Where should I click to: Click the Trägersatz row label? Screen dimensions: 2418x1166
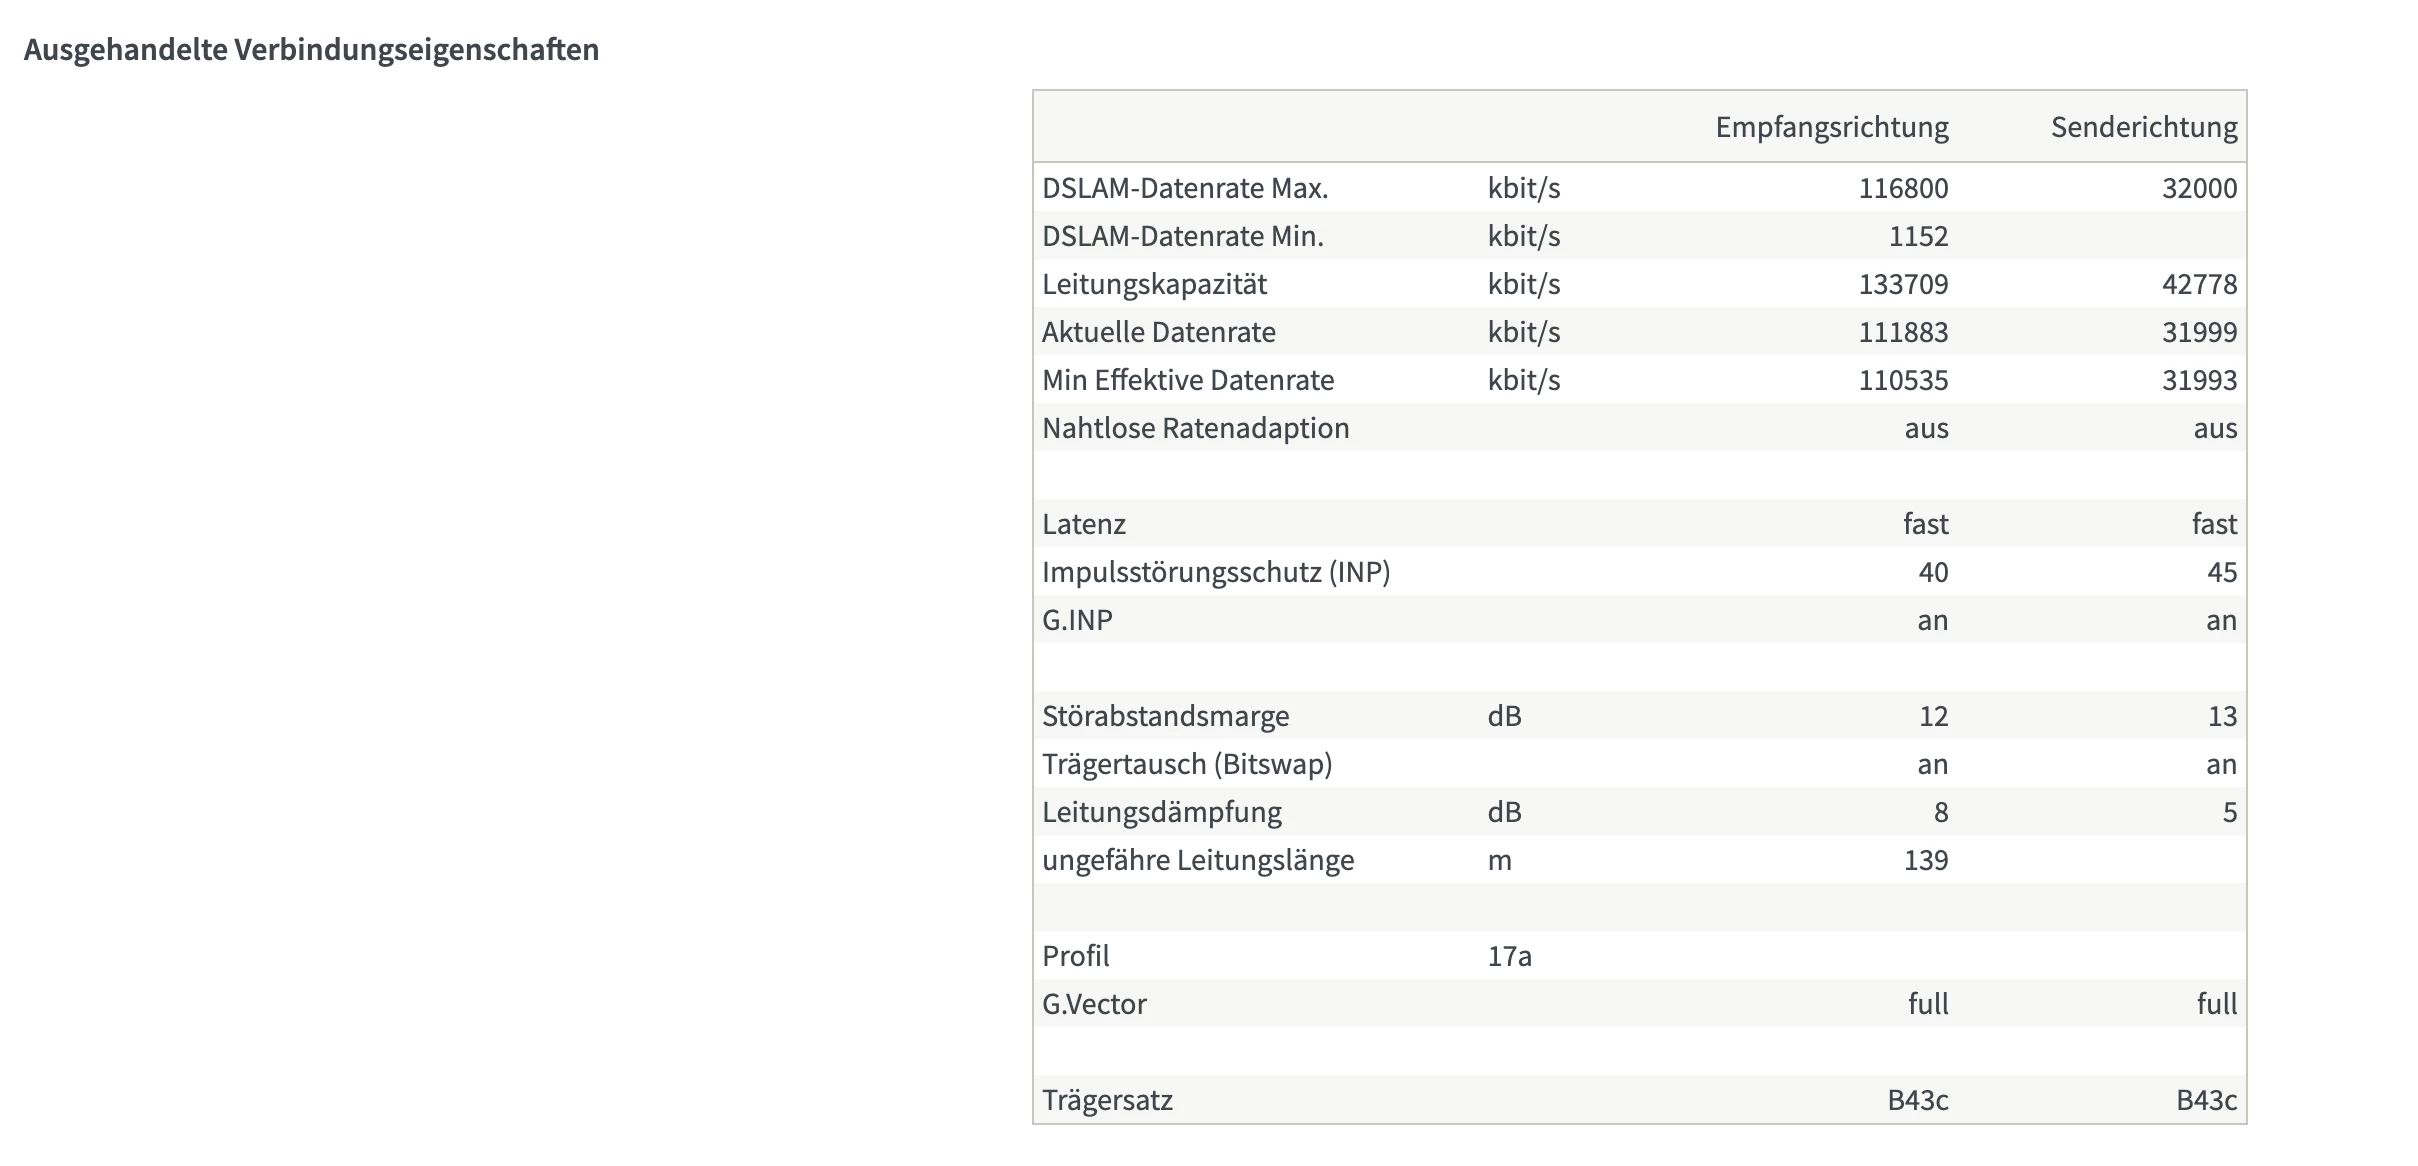coord(1107,1100)
